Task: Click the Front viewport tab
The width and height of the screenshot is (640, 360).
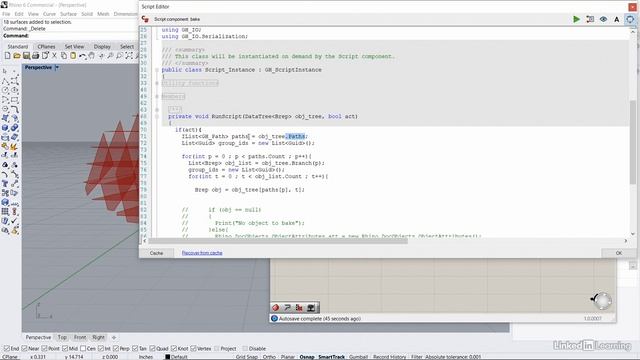Action: pos(80,338)
